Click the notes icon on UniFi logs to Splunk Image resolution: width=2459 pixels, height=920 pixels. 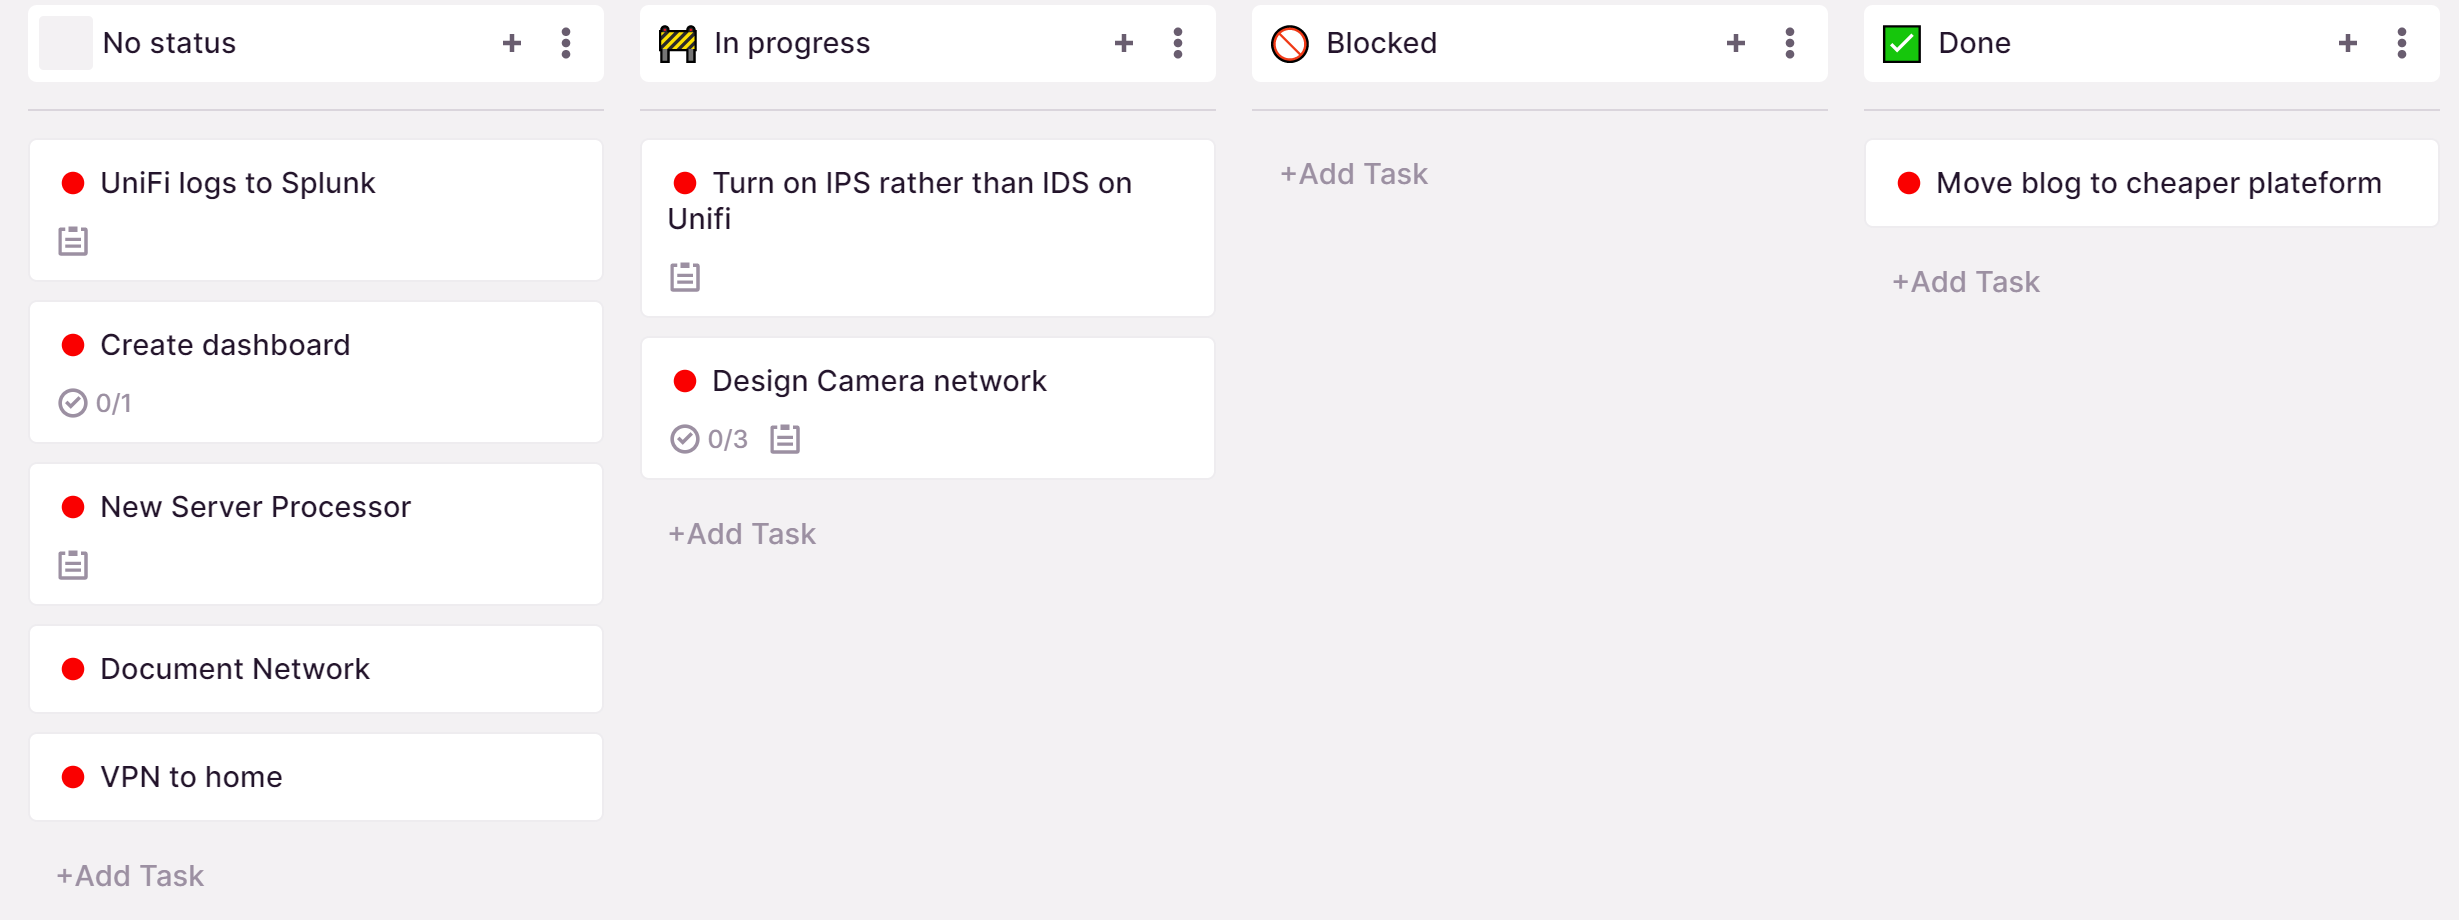point(73,241)
